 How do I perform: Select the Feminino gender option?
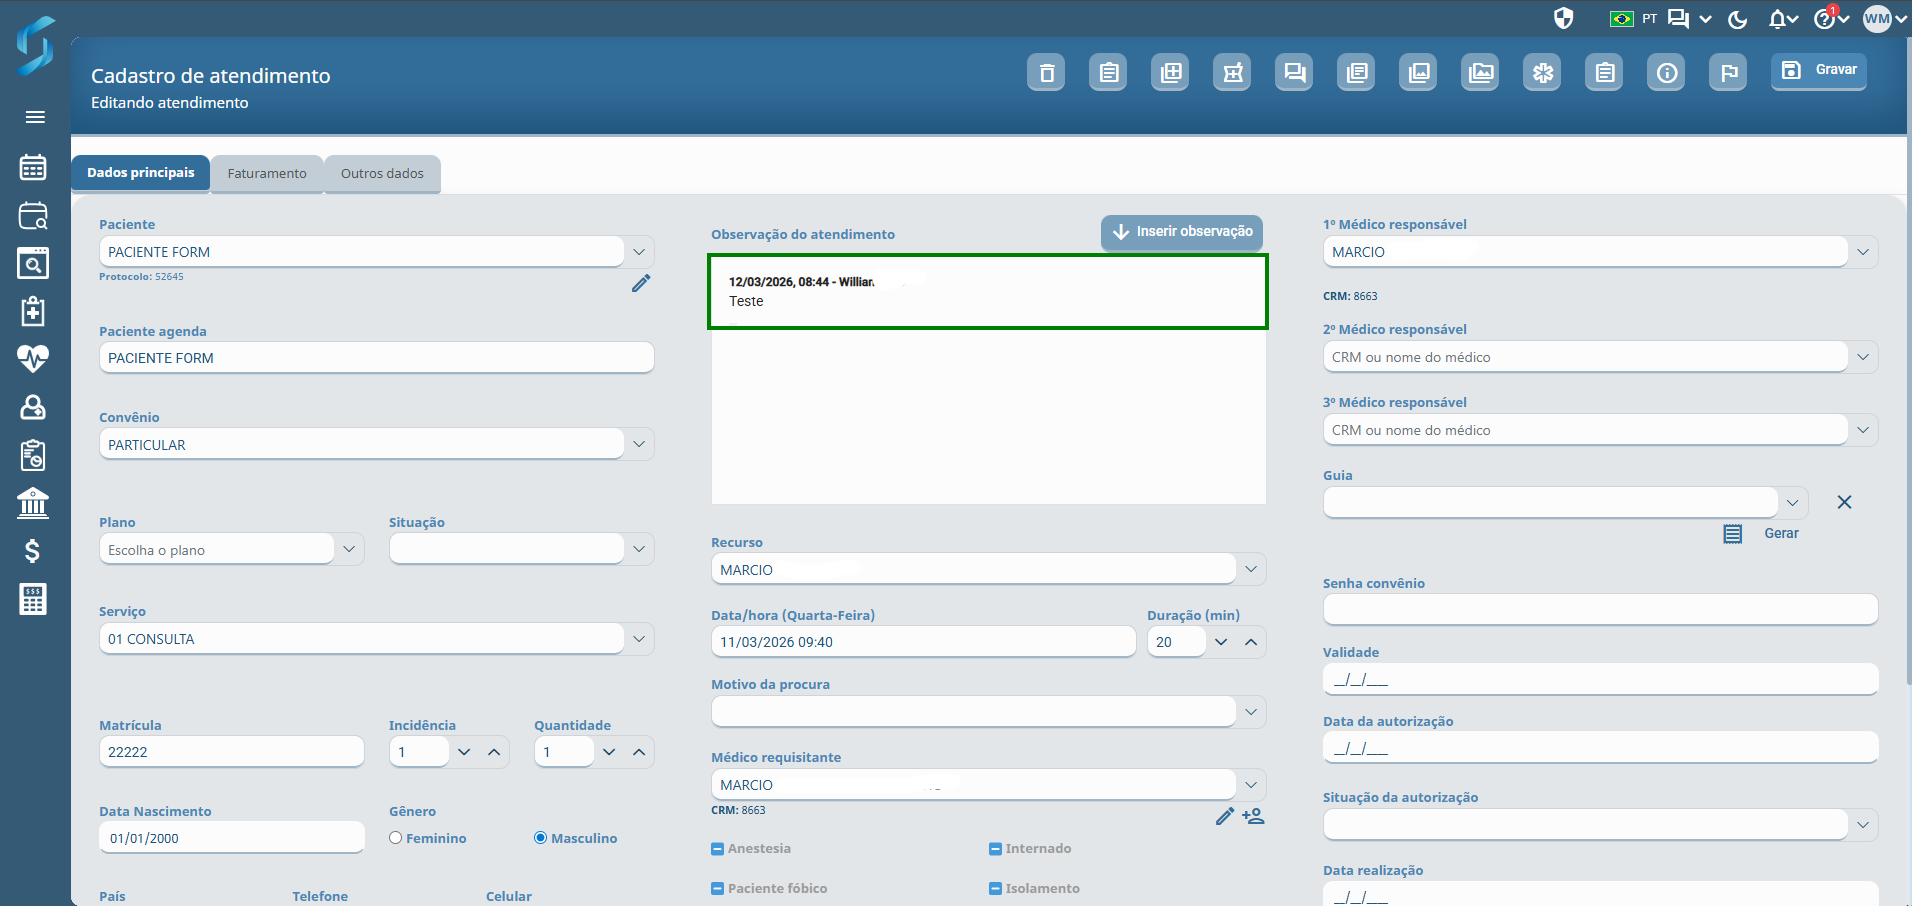click(x=396, y=838)
